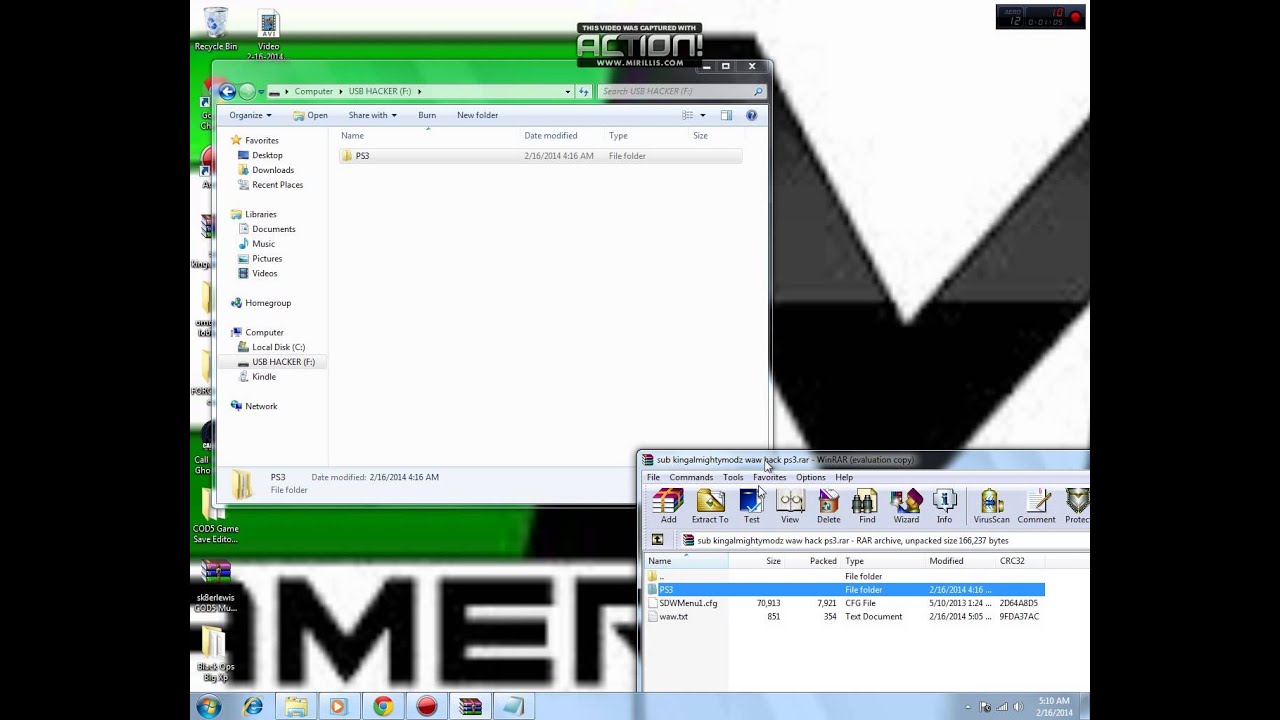Toggle the Explorer preview pane icon

coord(726,115)
